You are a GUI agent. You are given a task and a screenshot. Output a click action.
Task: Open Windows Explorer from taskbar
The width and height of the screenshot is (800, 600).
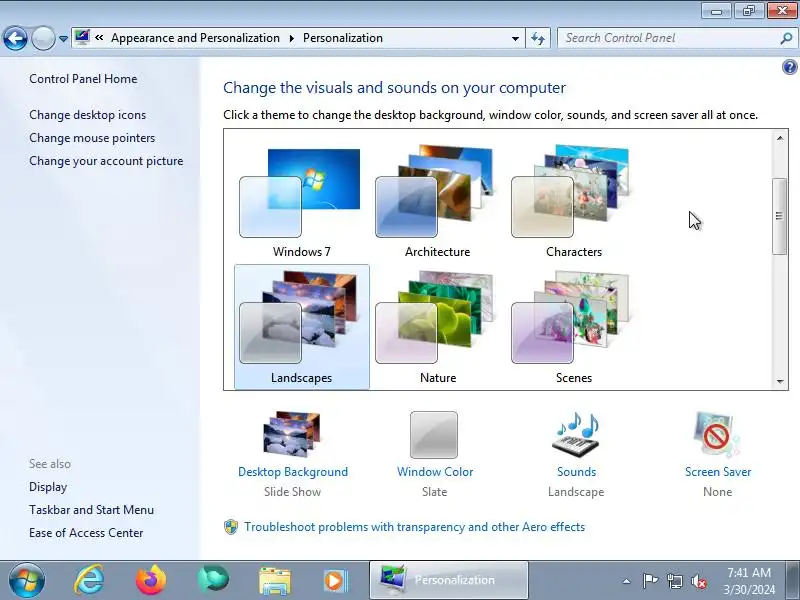(x=275, y=580)
